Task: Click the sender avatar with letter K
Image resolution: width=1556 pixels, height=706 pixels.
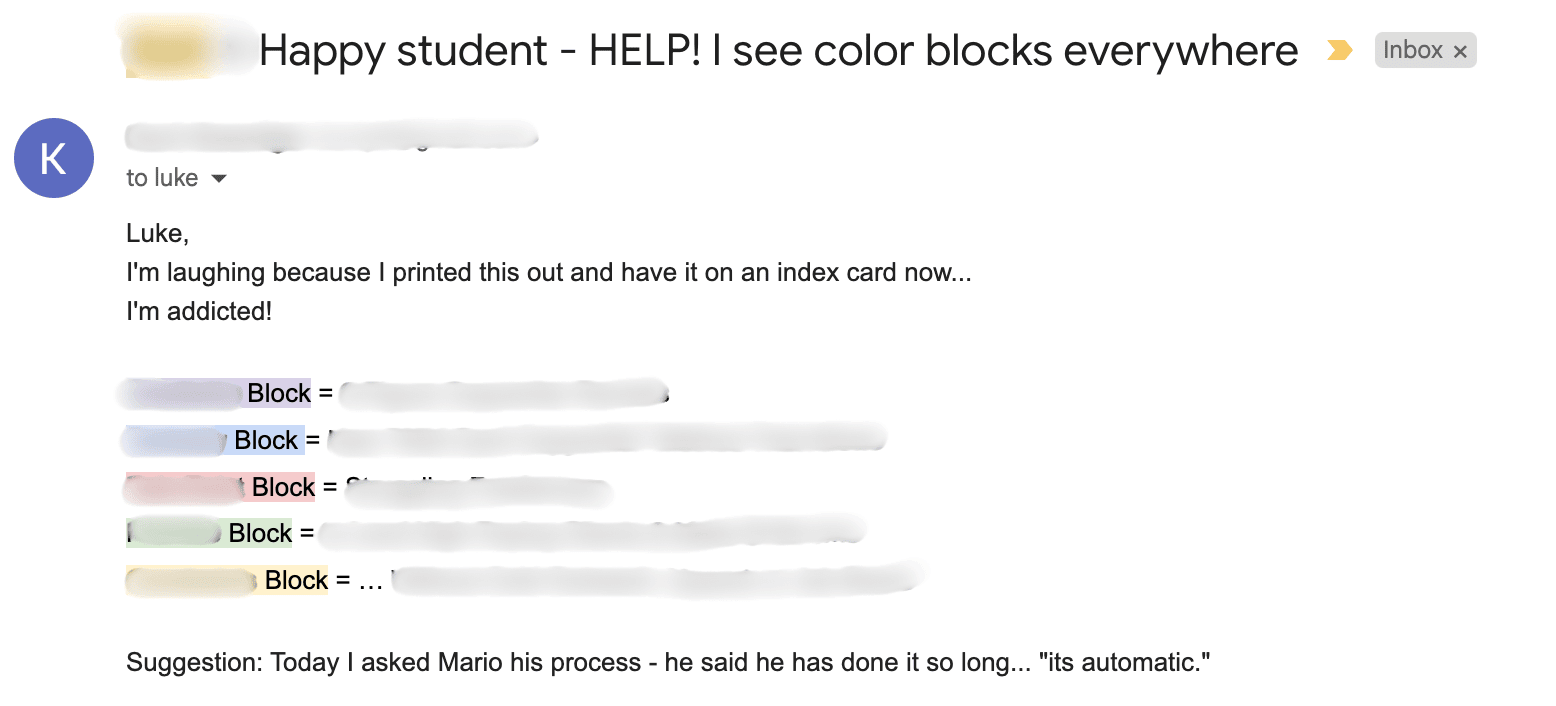Action: (x=54, y=158)
